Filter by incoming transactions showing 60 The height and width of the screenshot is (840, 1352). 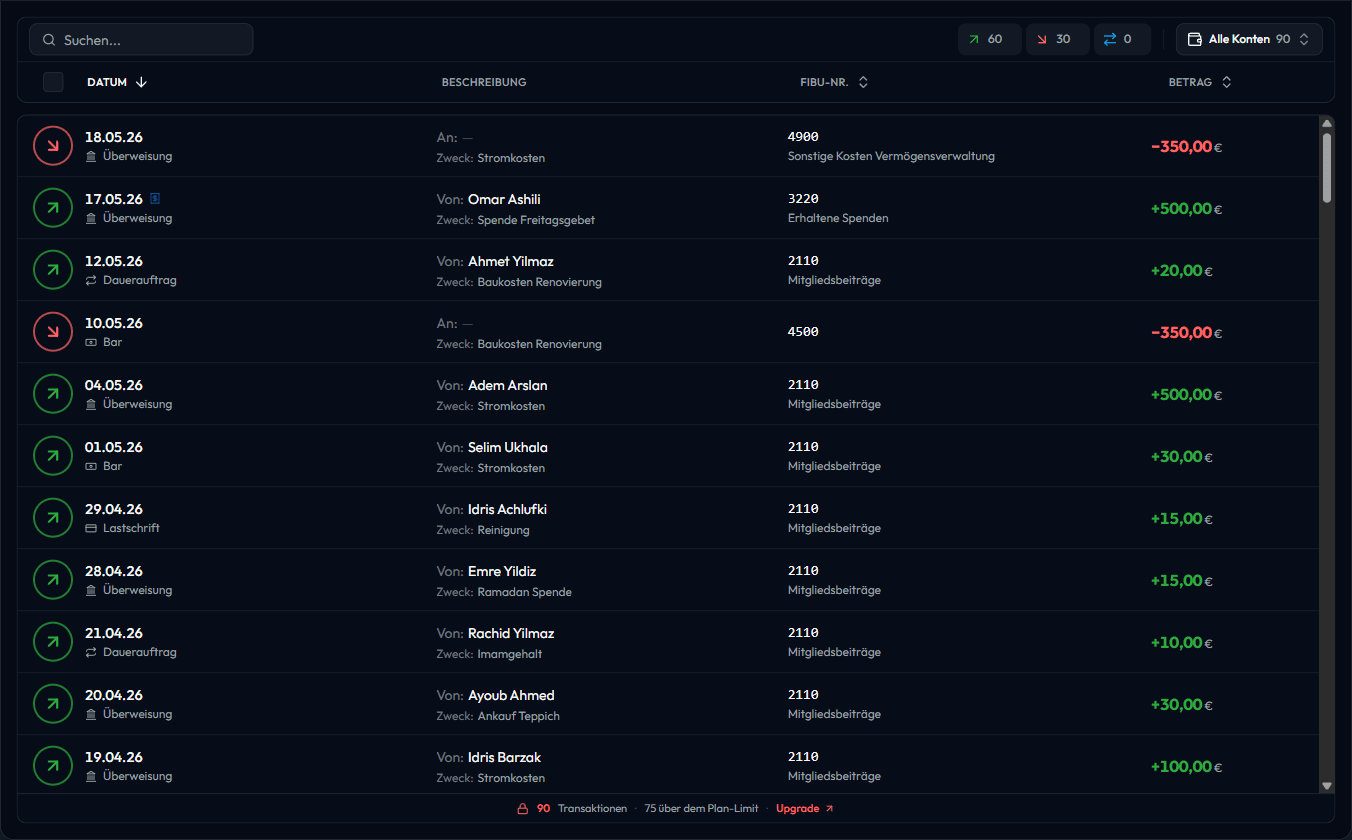[989, 40]
